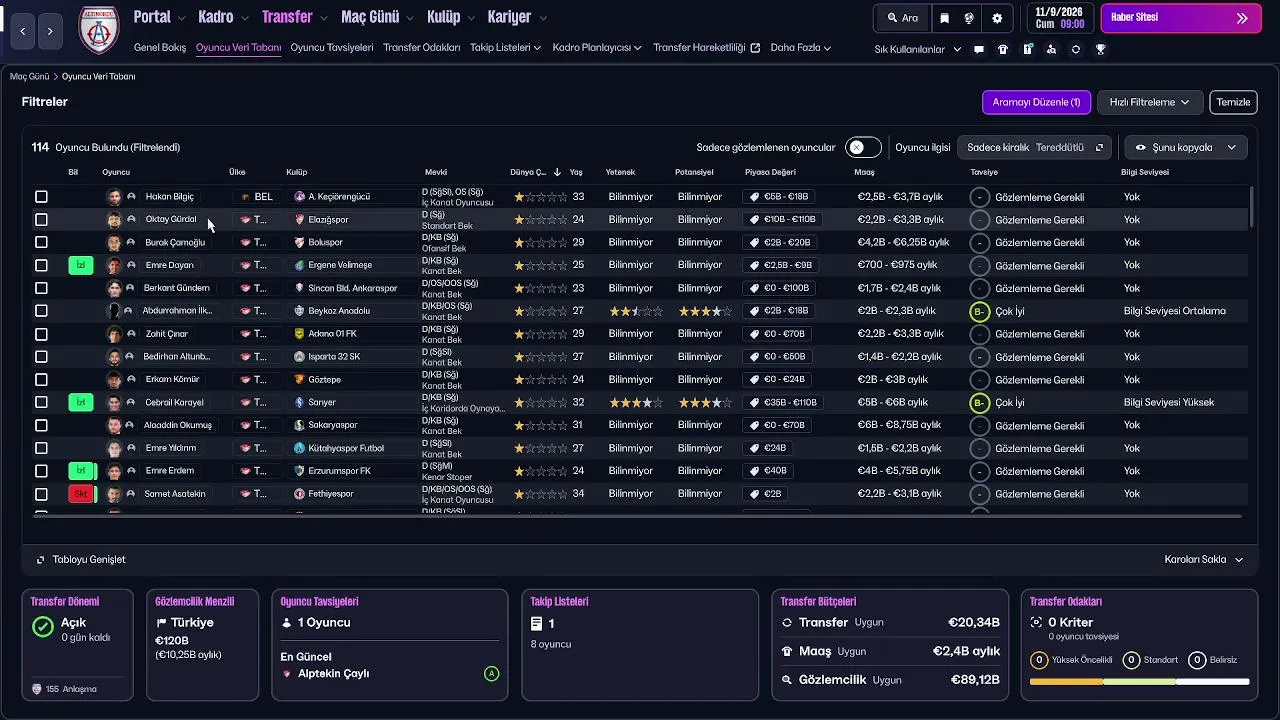Click green checkmark in Transfer Dönemi card
Viewport: 1280px width, 720px height.
pyautogui.click(x=42, y=627)
